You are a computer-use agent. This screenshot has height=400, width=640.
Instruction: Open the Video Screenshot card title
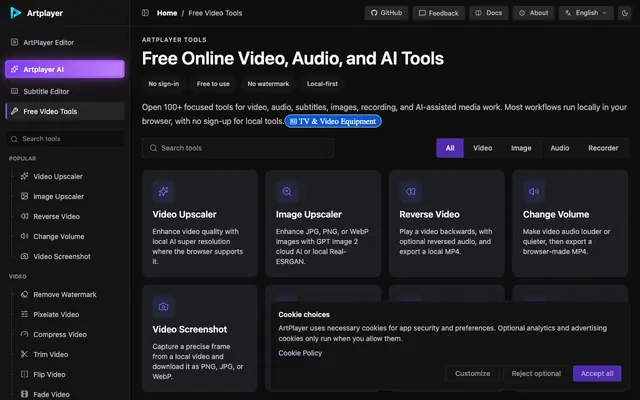pos(190,329)
